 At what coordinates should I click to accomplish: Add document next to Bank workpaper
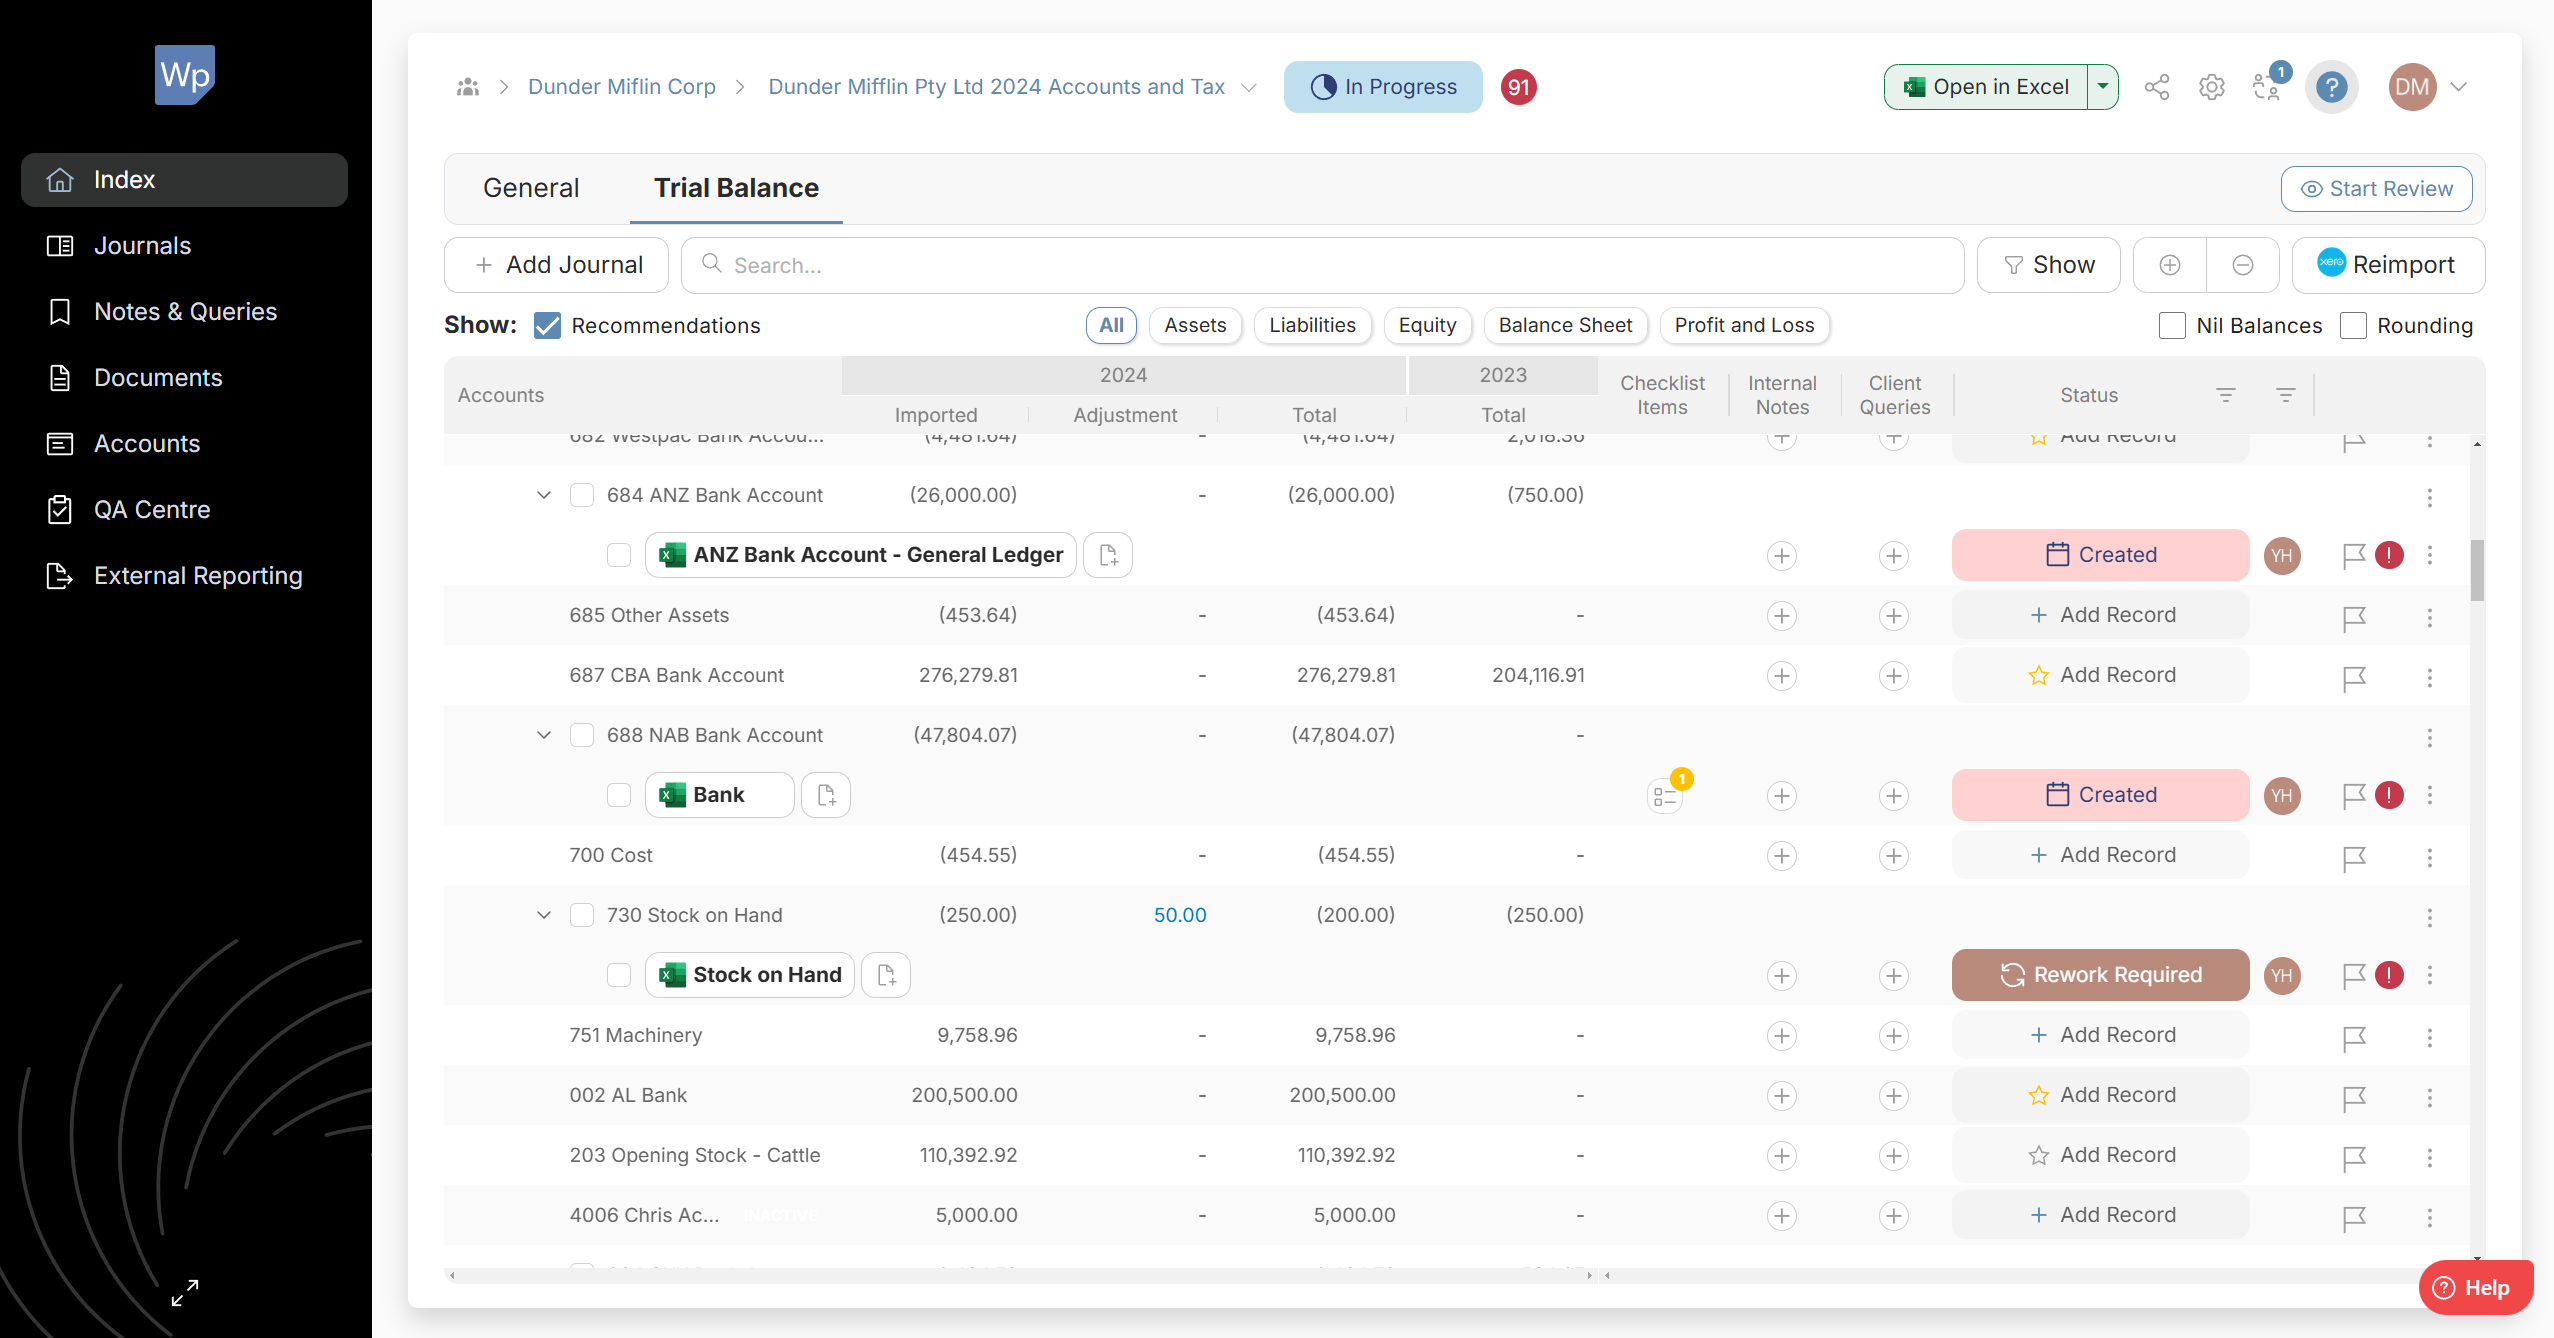pos(827,795)
